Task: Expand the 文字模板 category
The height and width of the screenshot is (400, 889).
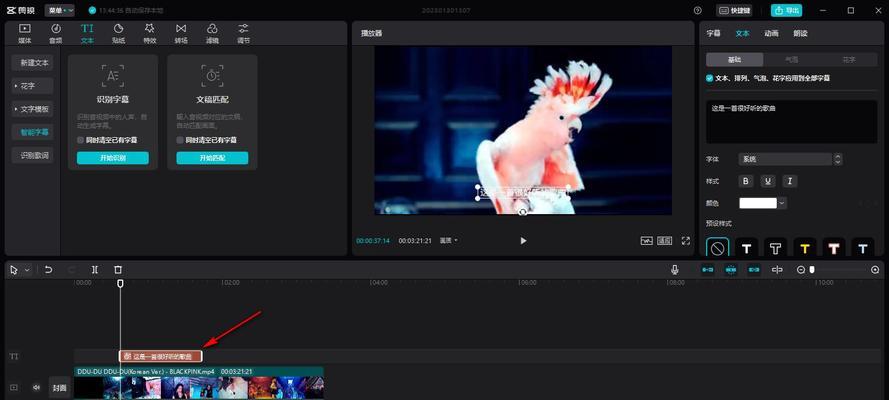Action: point(33,109)
